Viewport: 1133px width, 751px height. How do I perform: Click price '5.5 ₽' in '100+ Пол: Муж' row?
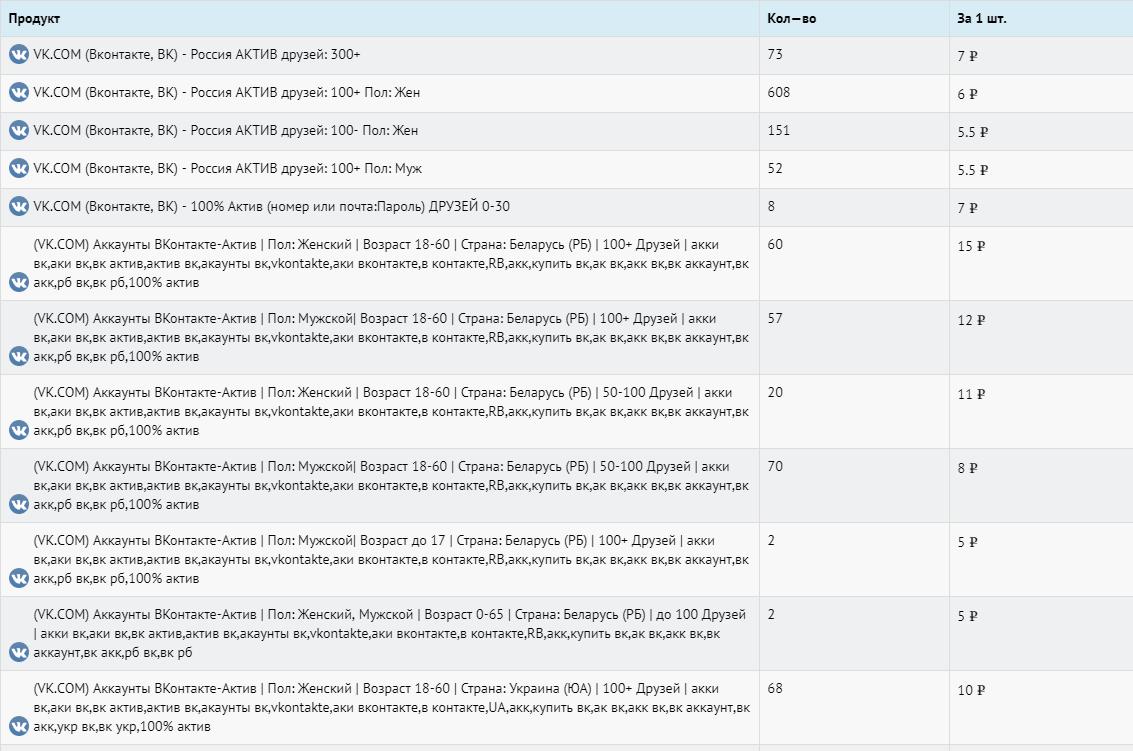(x=973, y=170)
